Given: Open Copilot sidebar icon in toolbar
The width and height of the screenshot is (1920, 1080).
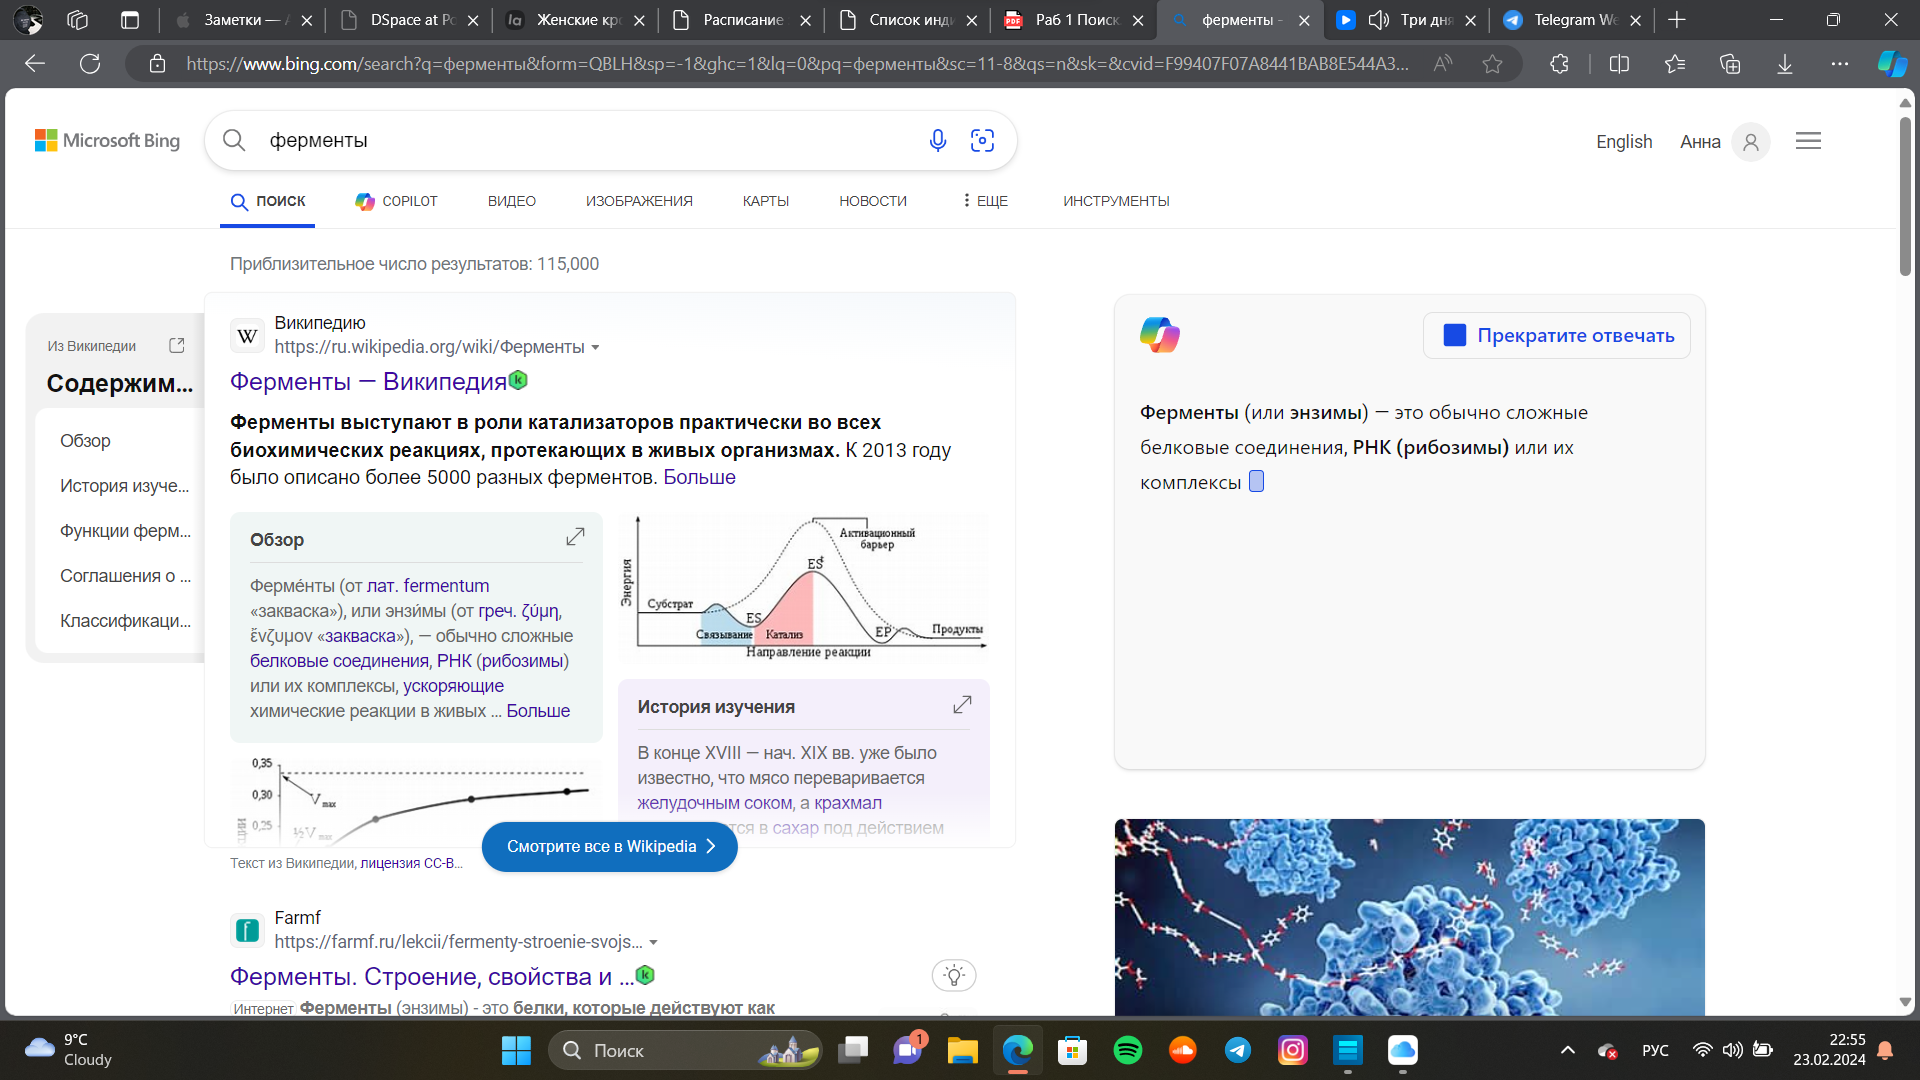Looking at the screenshot, I should [x=1892, y=64].
